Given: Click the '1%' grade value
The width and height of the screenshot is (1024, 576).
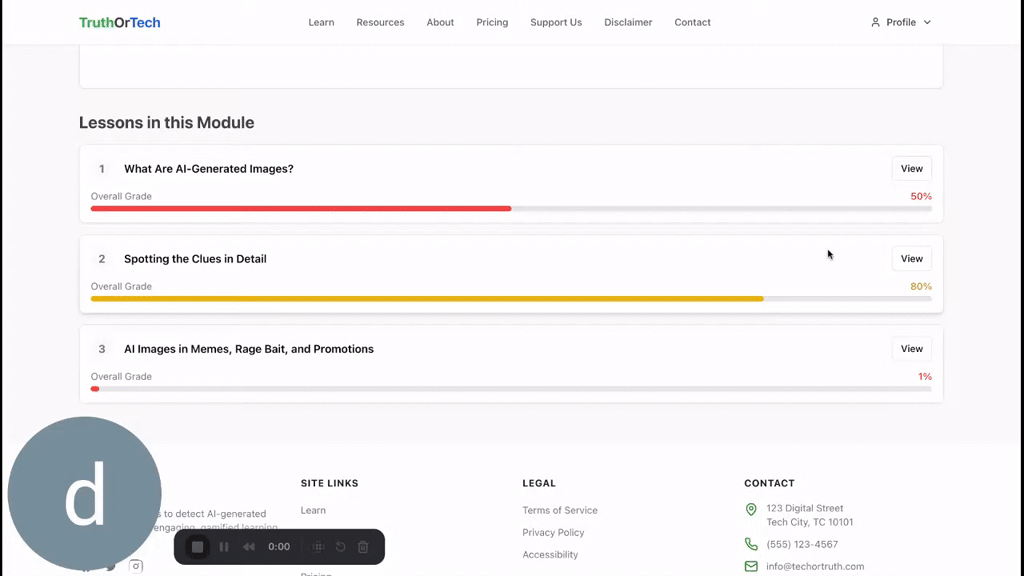Looking at the screenshot, I should pyautogui.click(x=925, y=376).
